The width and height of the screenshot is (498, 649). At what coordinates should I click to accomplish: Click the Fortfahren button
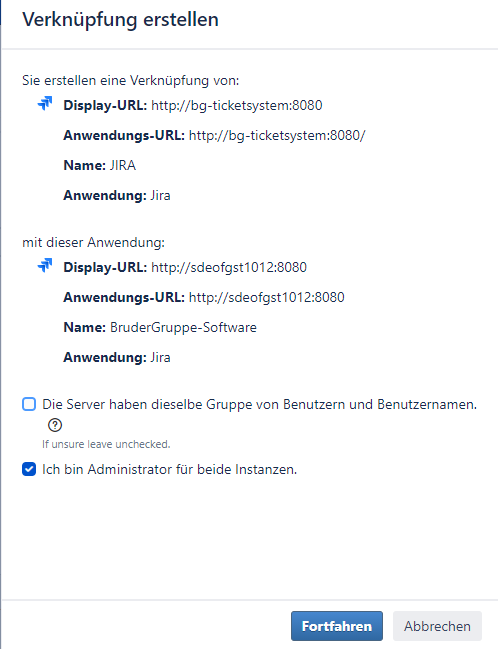[x=337, y=626]
